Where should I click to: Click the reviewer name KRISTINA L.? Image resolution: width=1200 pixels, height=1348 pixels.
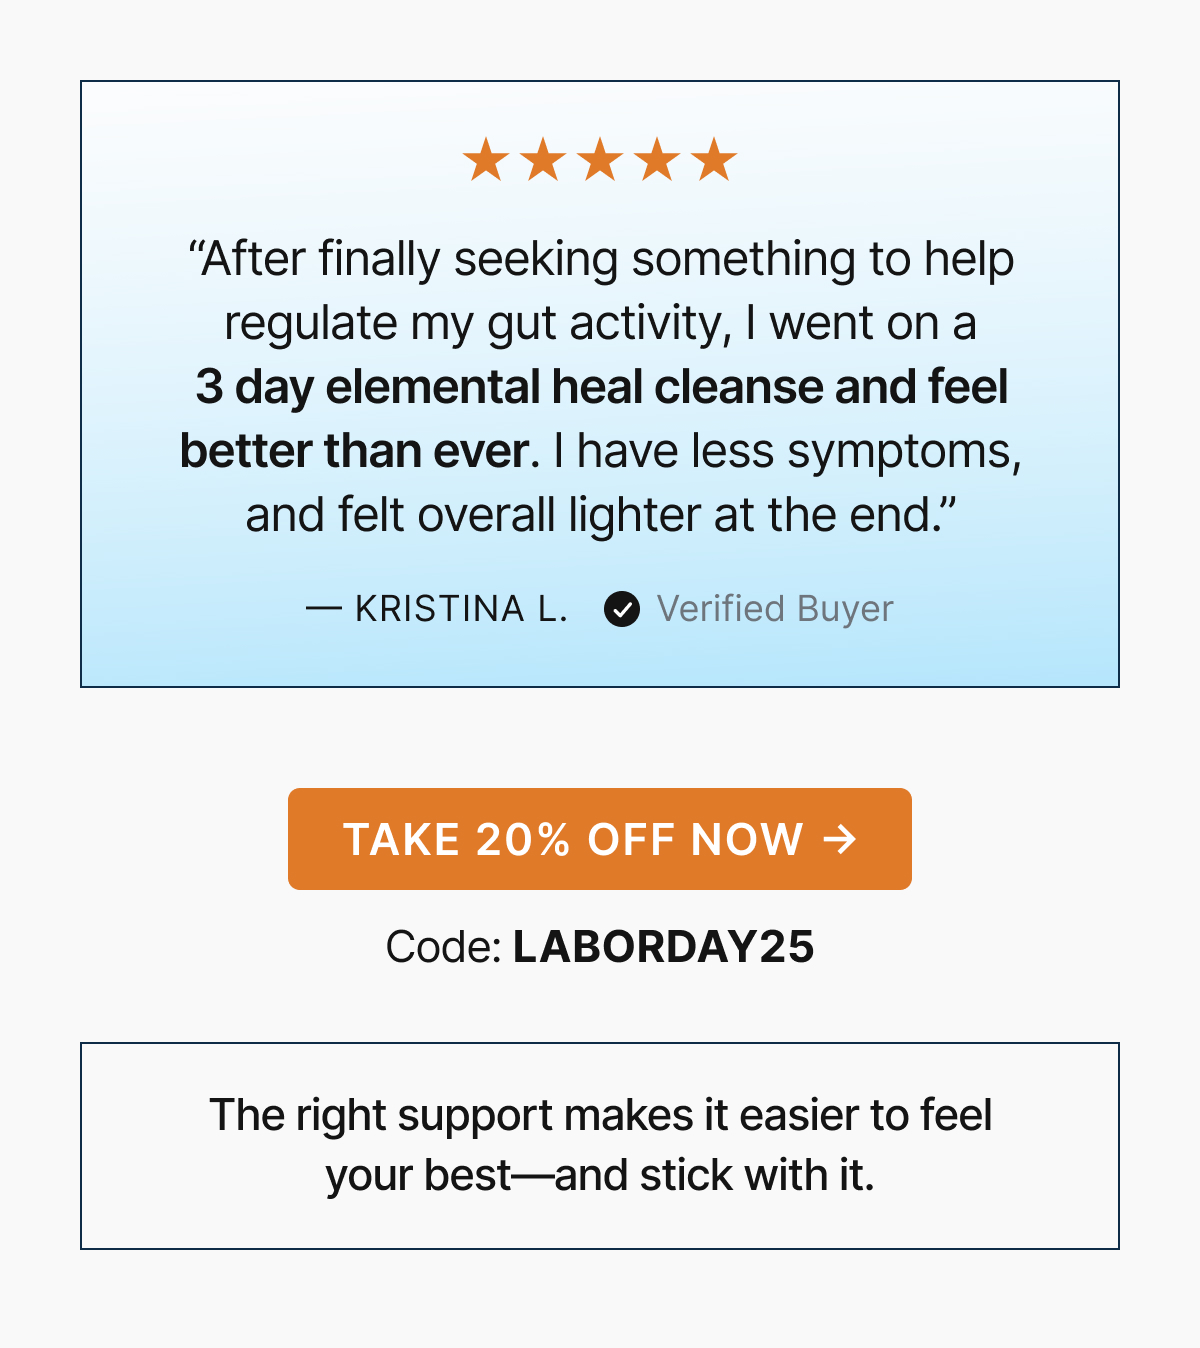pos(461,609)
